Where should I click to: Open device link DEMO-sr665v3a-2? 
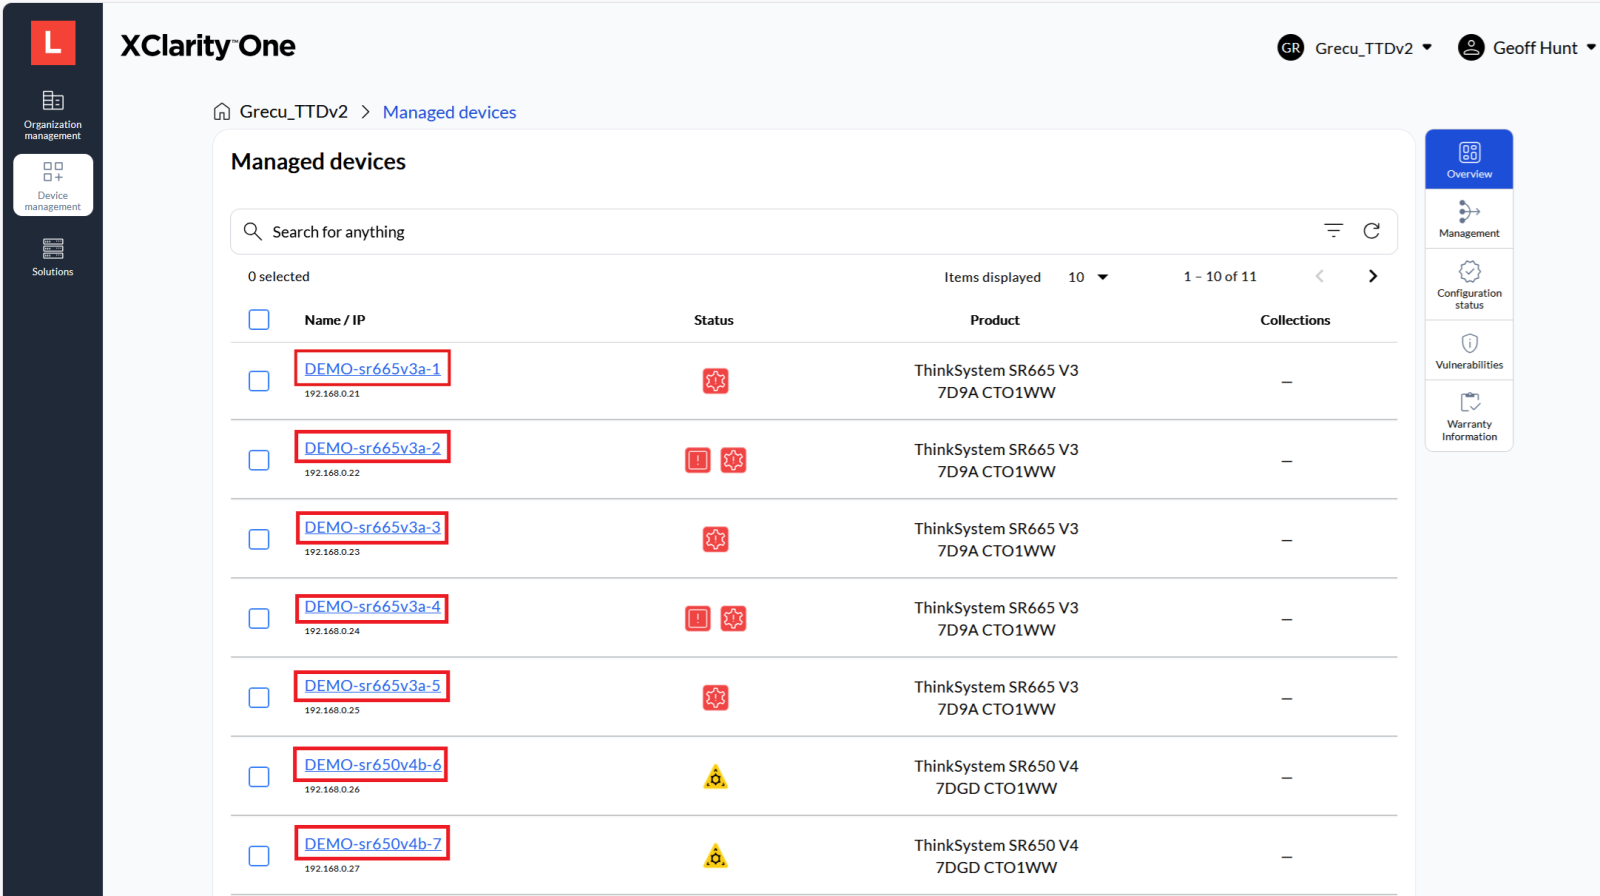tap(372, 447)
